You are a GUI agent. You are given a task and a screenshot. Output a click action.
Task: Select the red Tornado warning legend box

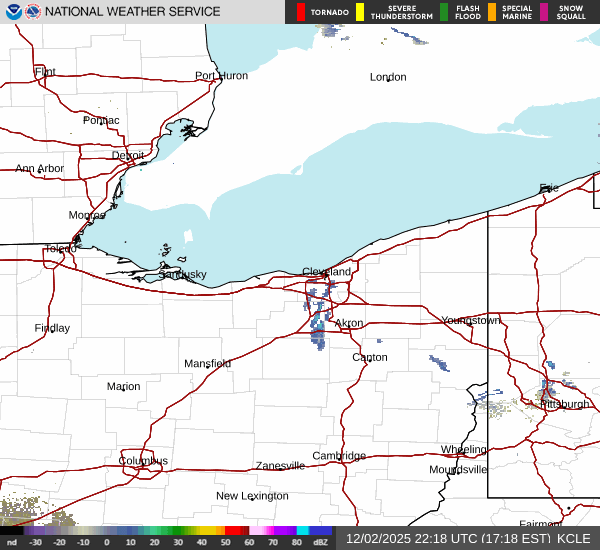tap(301, 12)
